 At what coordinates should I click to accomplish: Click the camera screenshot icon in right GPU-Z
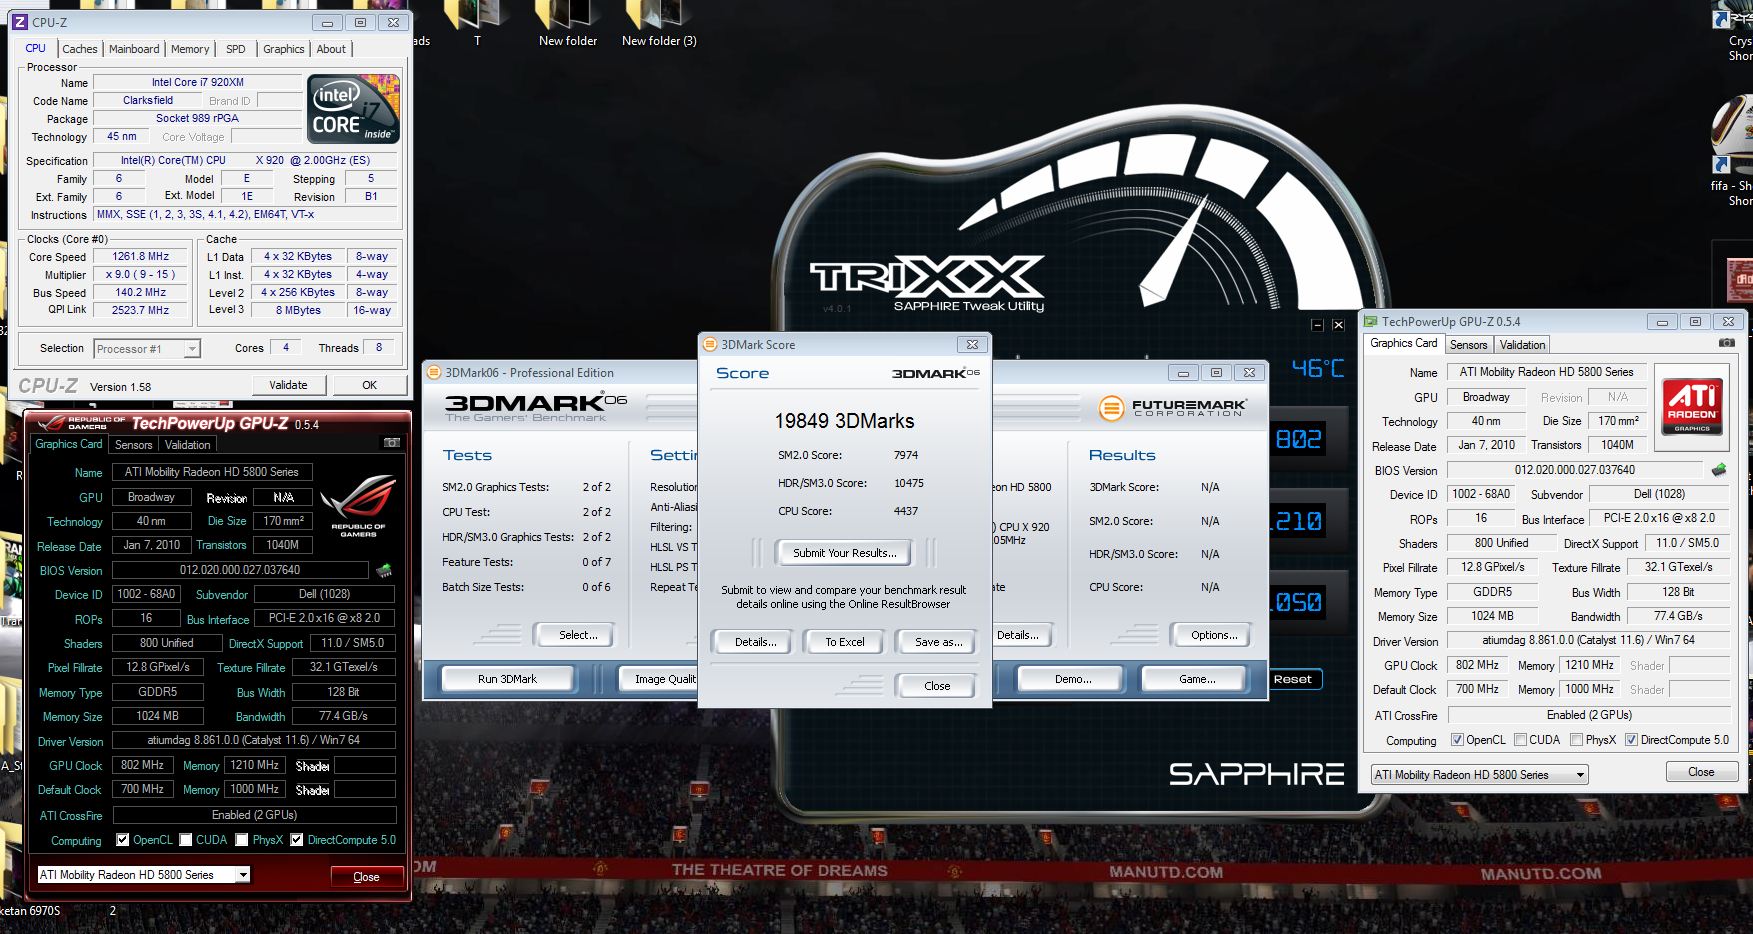(x=1726, y=343)
